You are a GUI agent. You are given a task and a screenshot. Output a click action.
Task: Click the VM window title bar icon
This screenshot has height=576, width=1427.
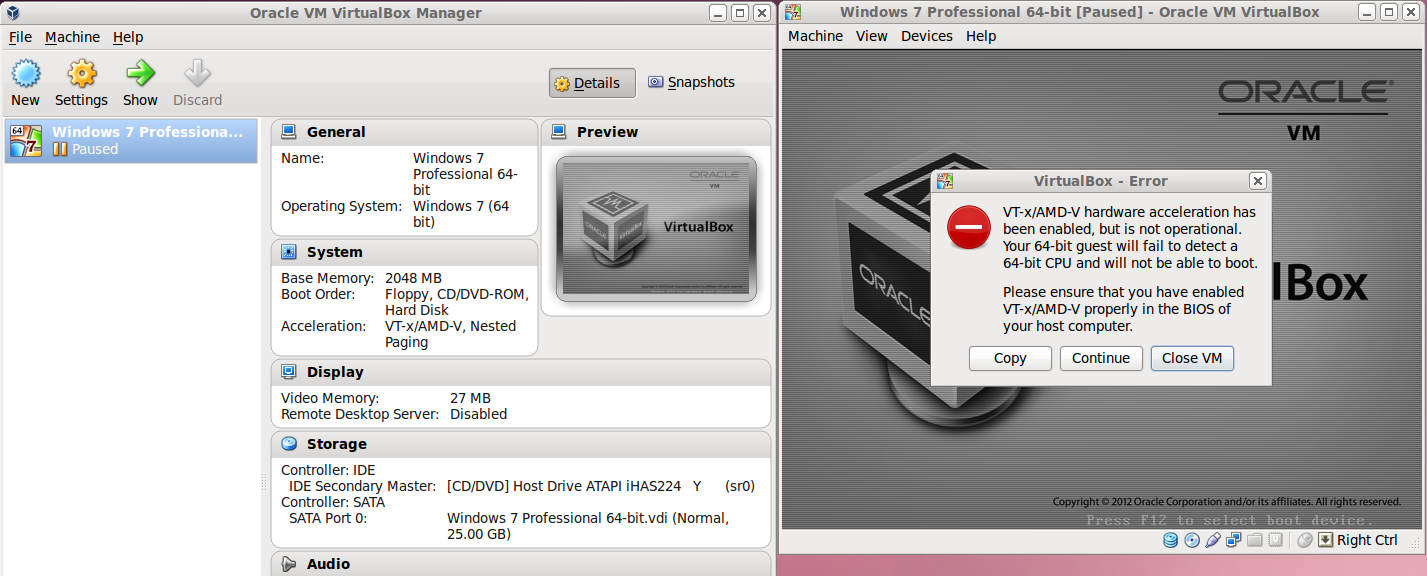point(792,12)
